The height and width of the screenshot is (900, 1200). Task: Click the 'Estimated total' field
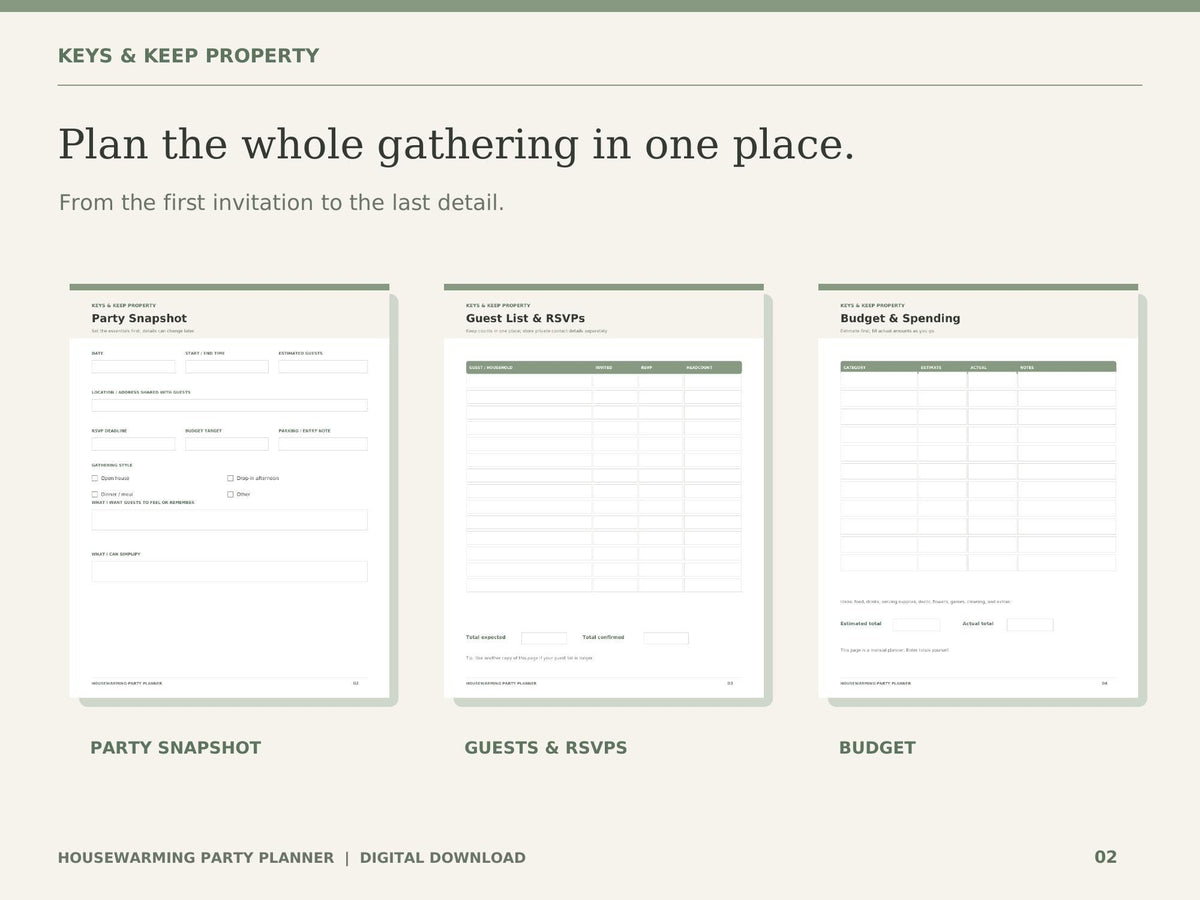click(x=917, y=625)
